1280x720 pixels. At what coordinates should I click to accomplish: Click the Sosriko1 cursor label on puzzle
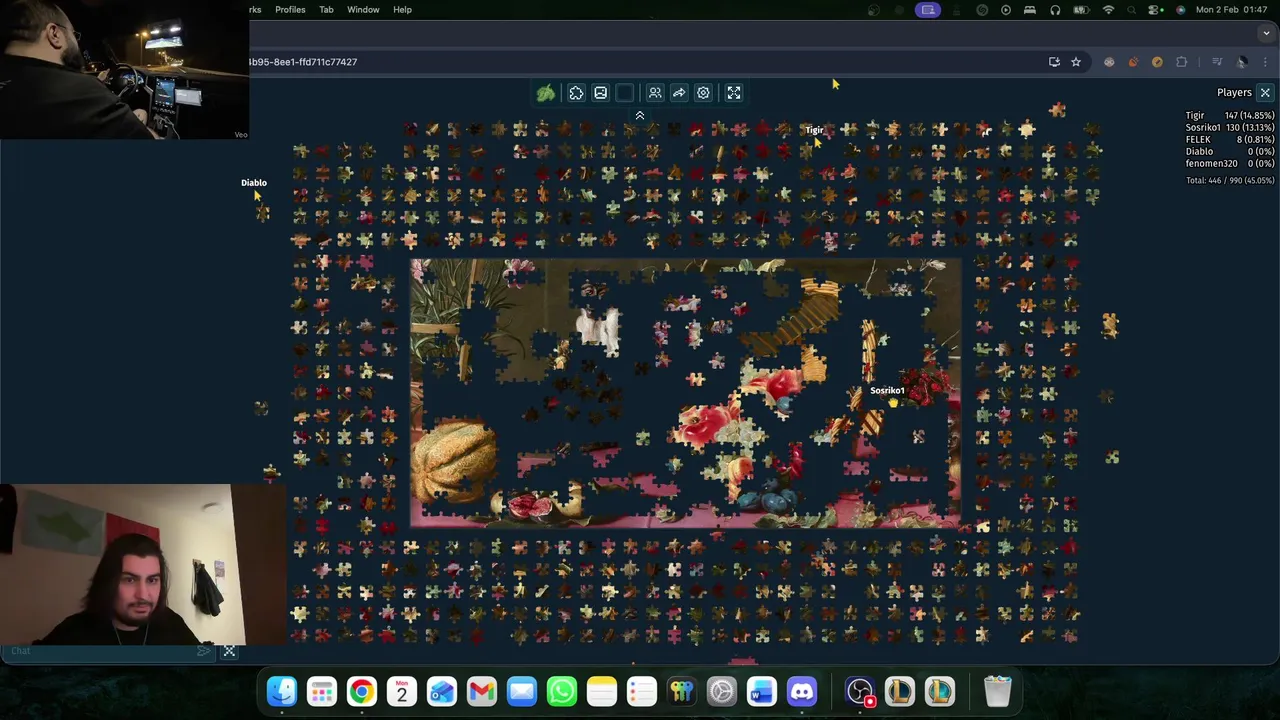click(887, 391)
